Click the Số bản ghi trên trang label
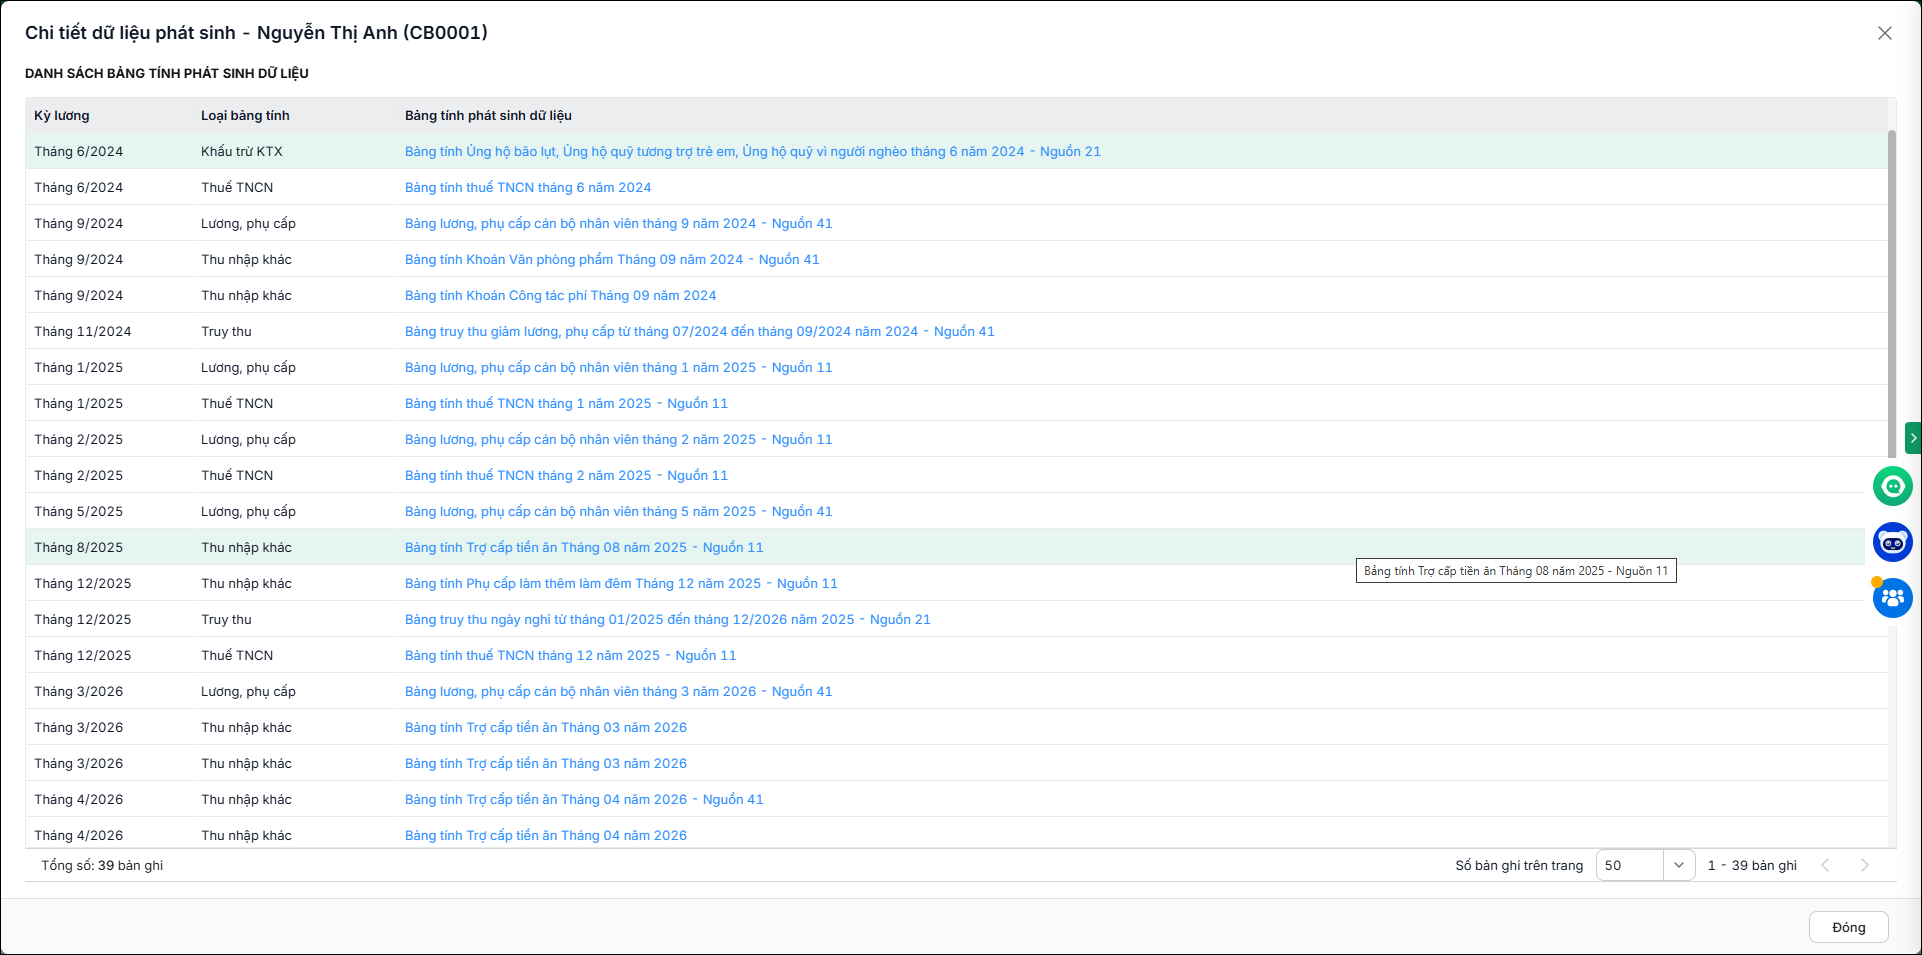The width and height of the screenshot is (1922, 955). tap(1519, 866)
